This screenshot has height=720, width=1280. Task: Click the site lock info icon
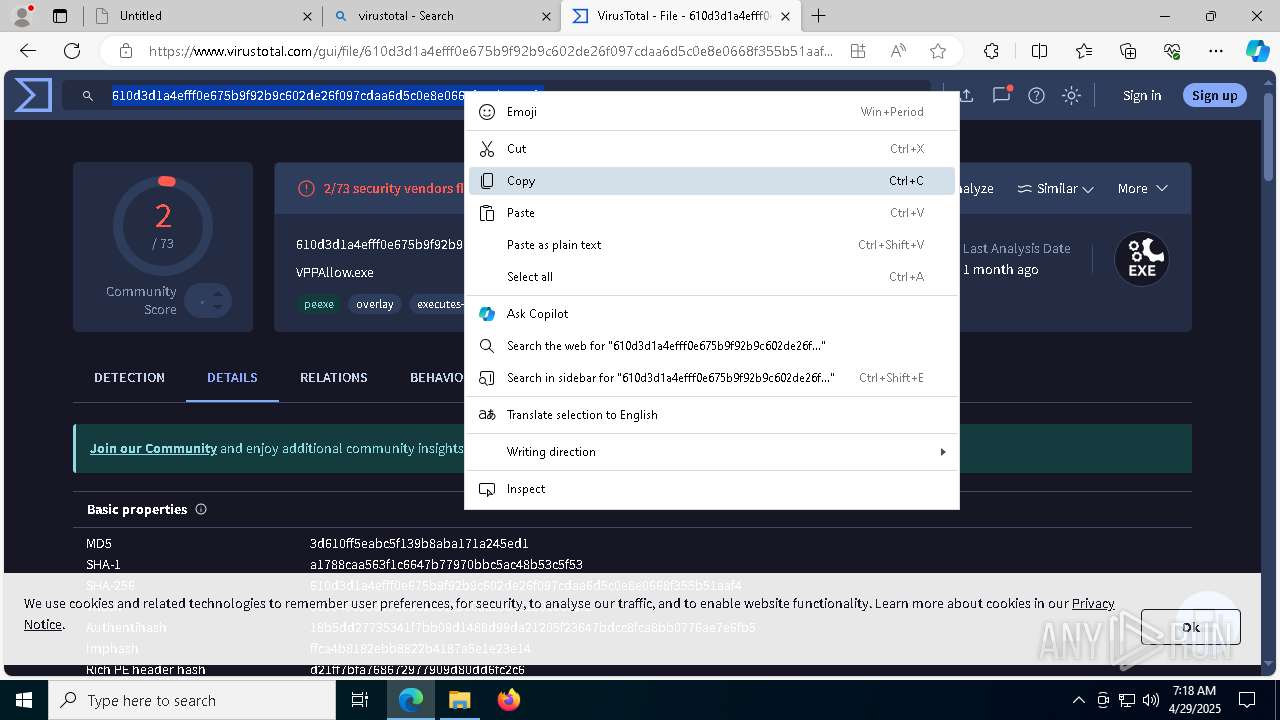[126, 51]
